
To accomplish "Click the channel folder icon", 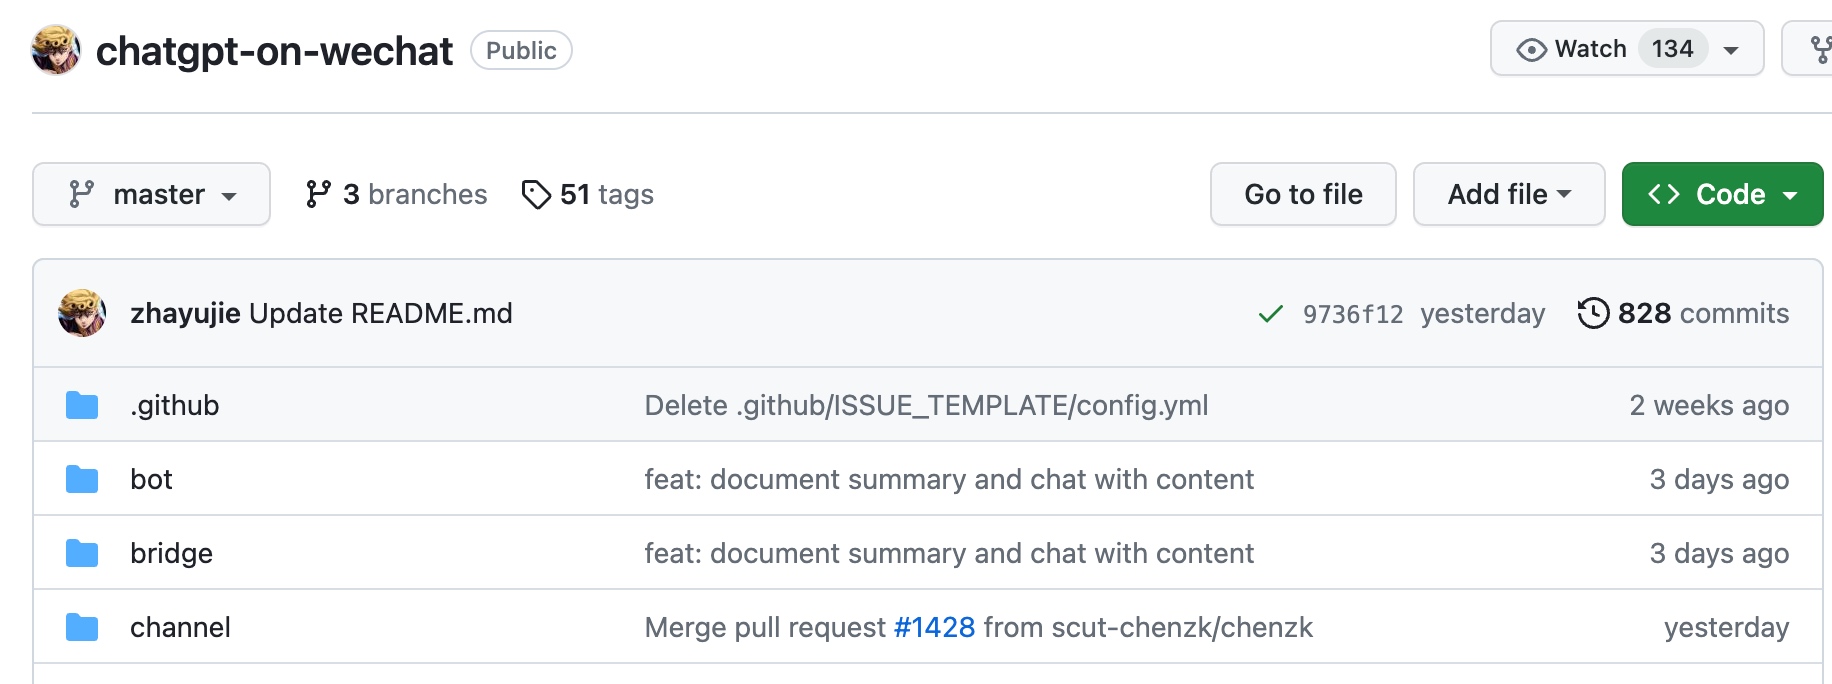I will pos(82,627).
